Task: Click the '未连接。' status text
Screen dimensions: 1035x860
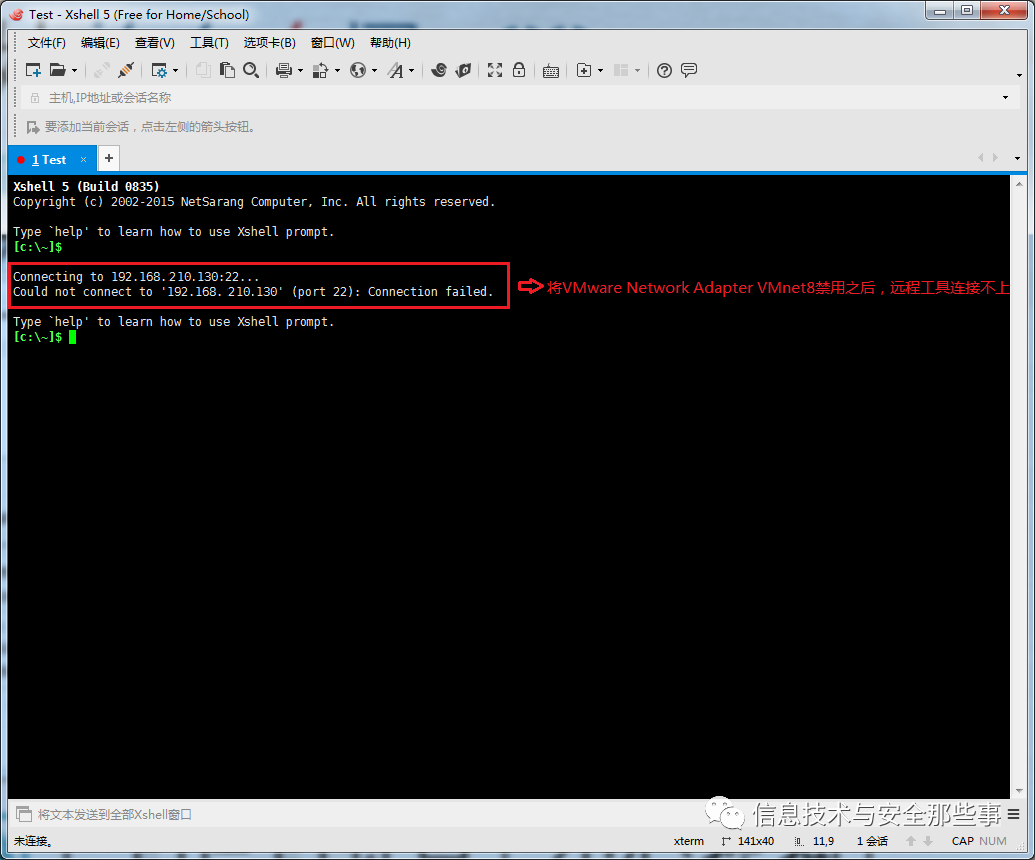Action: (x=33, y=842)
